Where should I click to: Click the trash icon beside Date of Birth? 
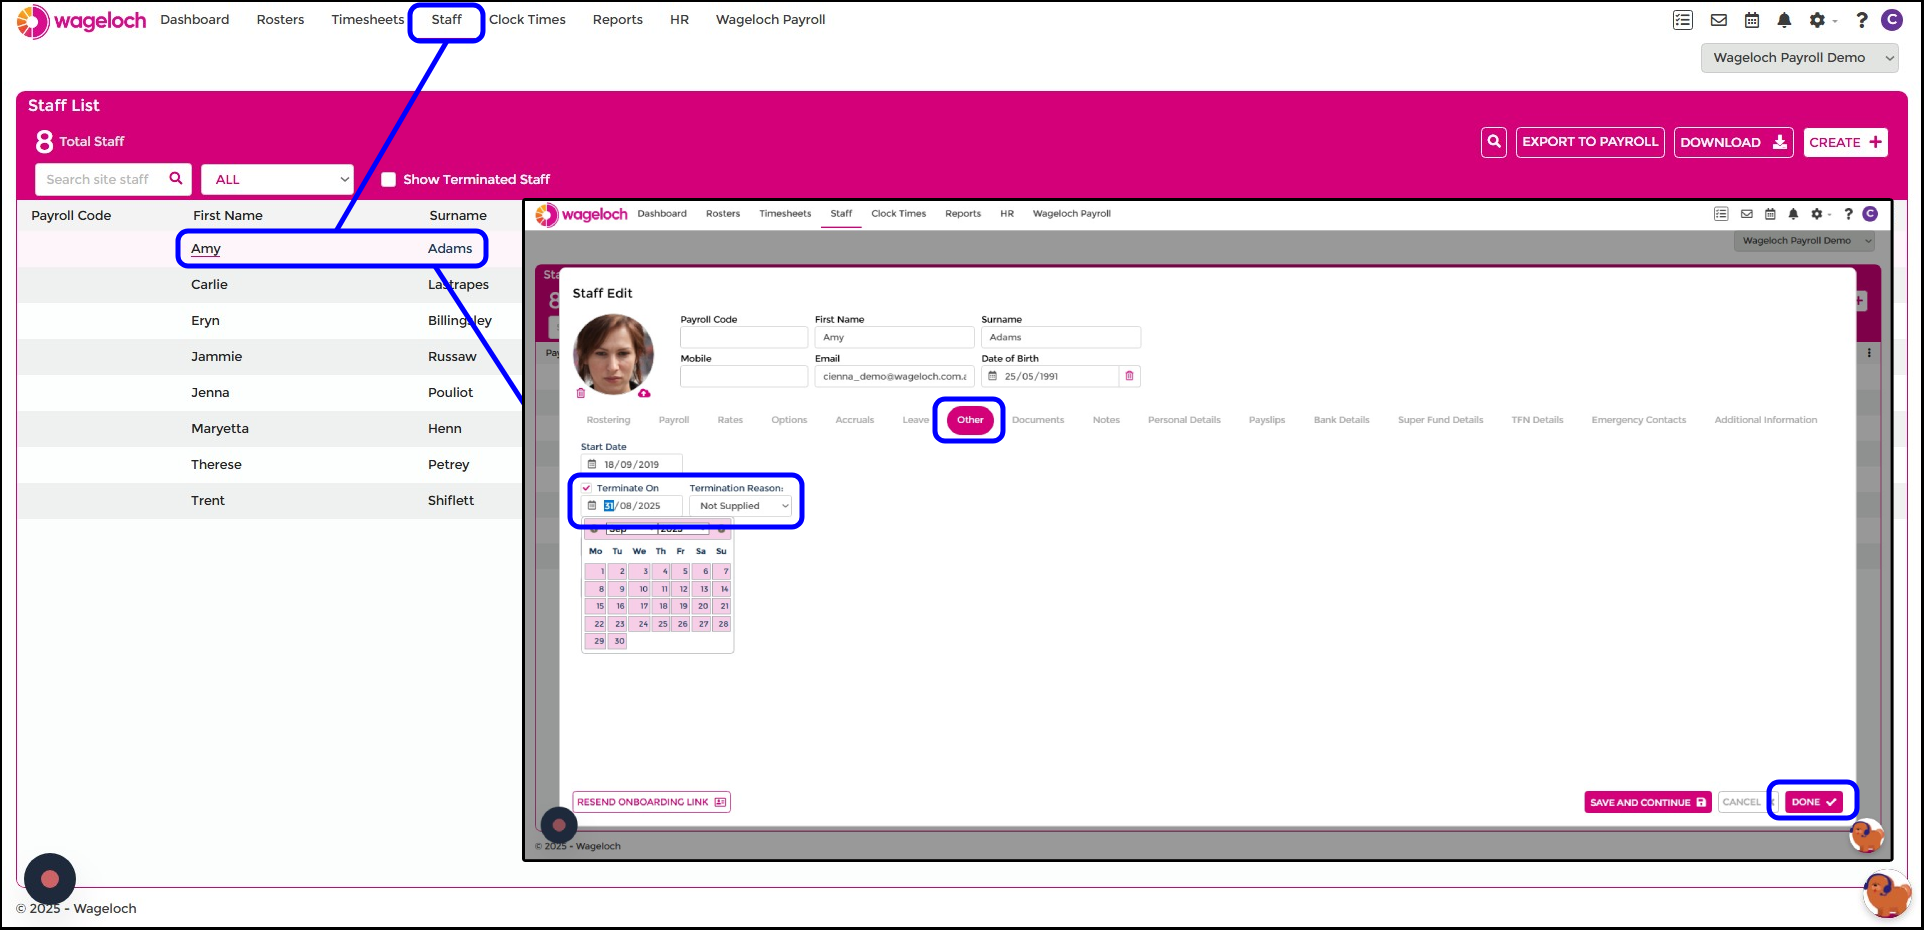(1130, 376)
